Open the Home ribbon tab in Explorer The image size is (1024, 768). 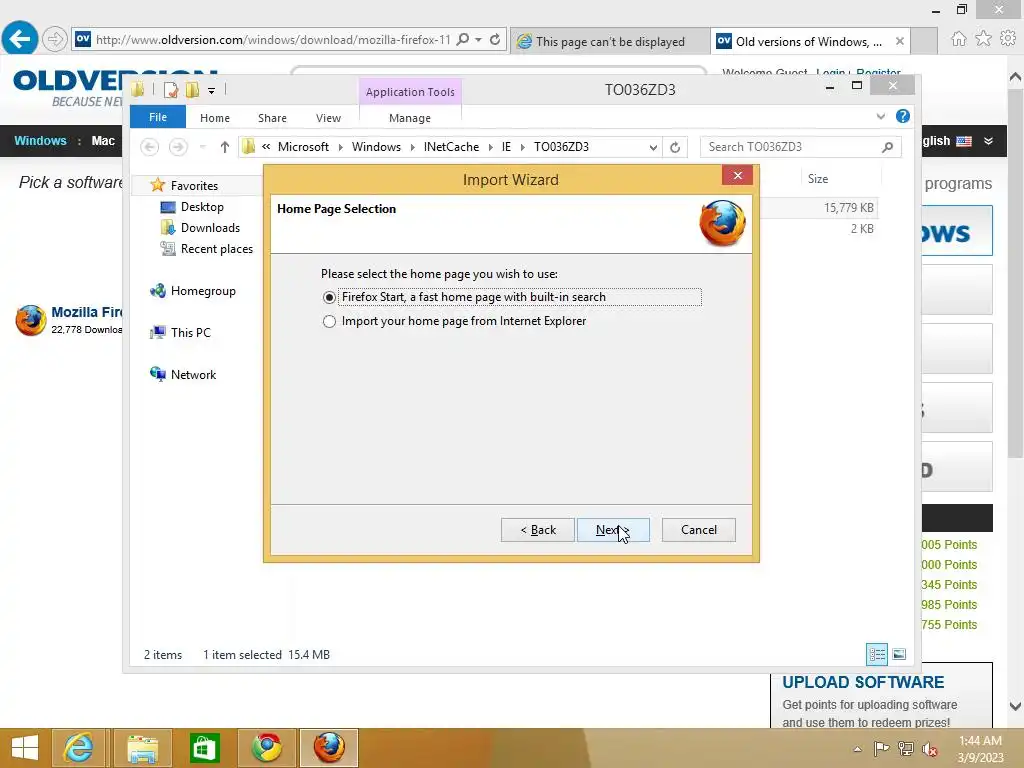214,118
